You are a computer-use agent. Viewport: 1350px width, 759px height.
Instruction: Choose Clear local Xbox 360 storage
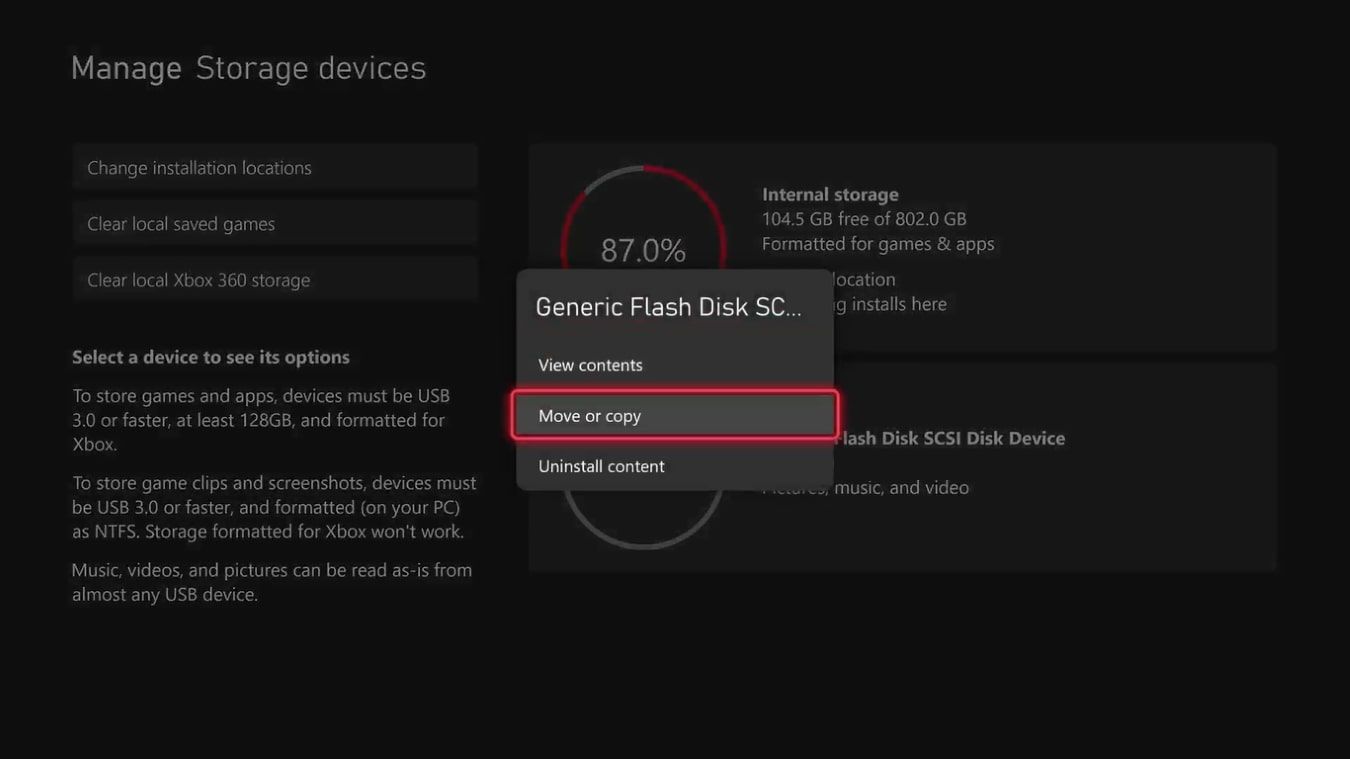point(275,280)
